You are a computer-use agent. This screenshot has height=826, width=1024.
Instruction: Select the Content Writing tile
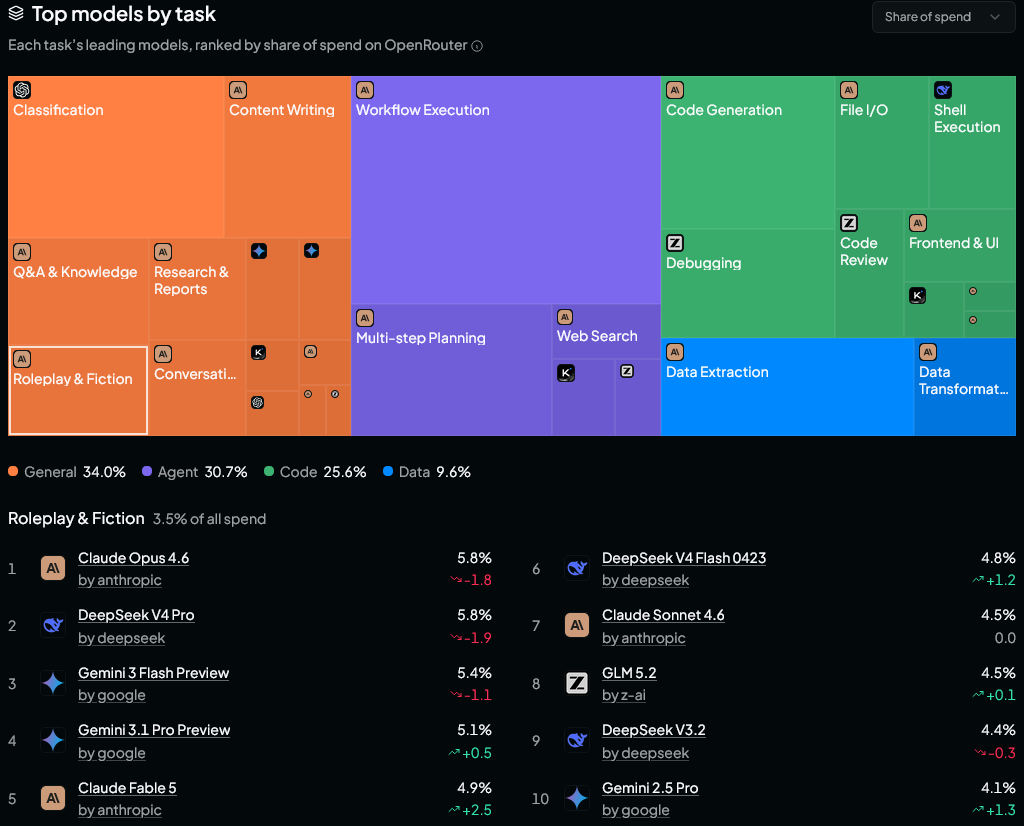pyautogui.click(x=287, y=157)
